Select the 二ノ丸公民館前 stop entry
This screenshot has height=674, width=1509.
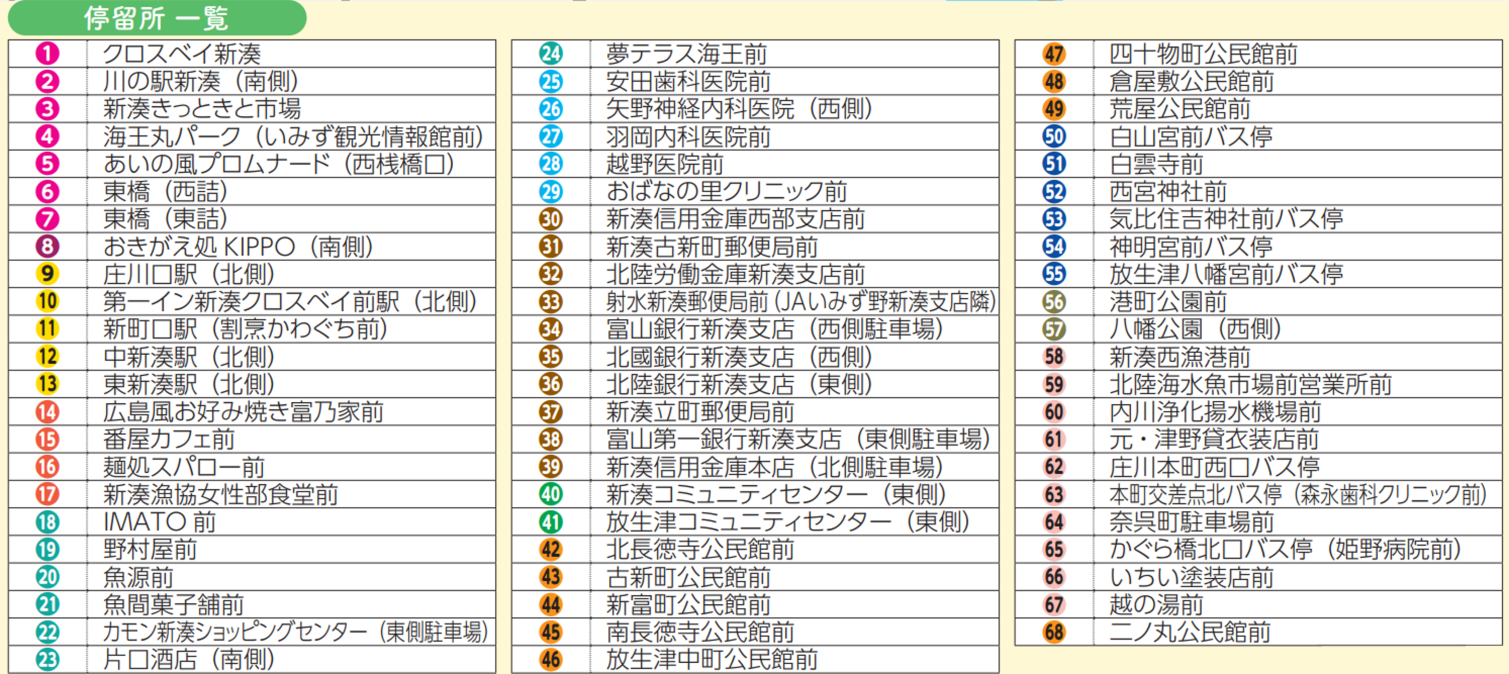pyautogui.click(x=1190, y=632)
